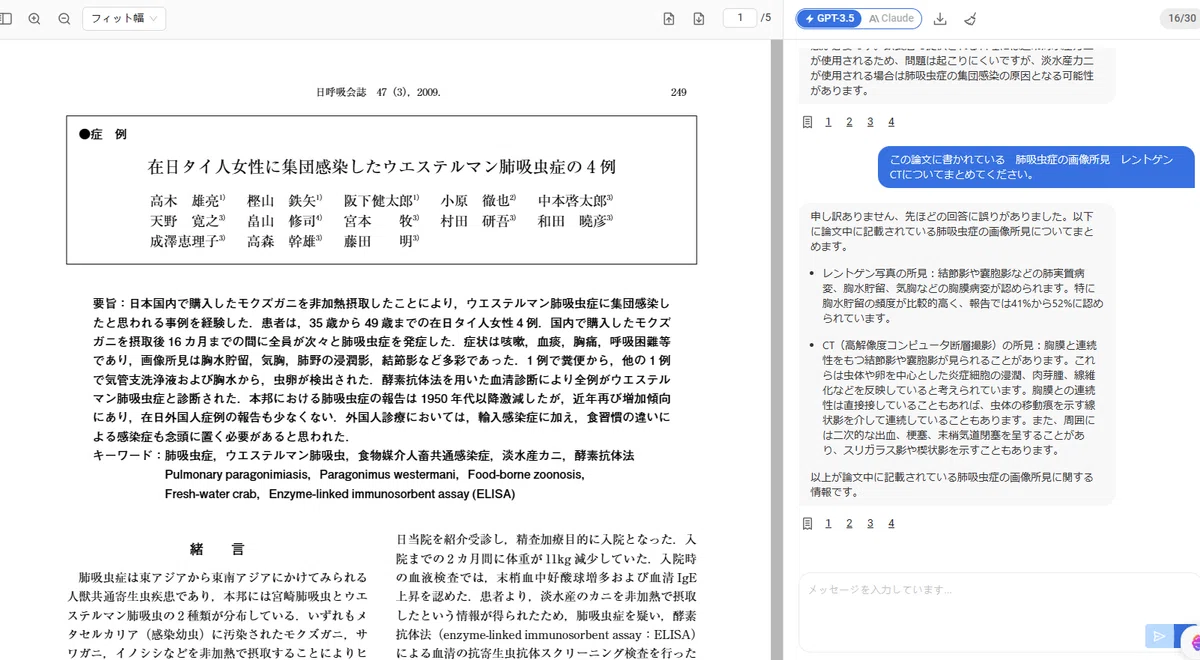Open page reference 2 under first answer
The width and height of the screenshot is (1200, 660).
tap(849, 122)
